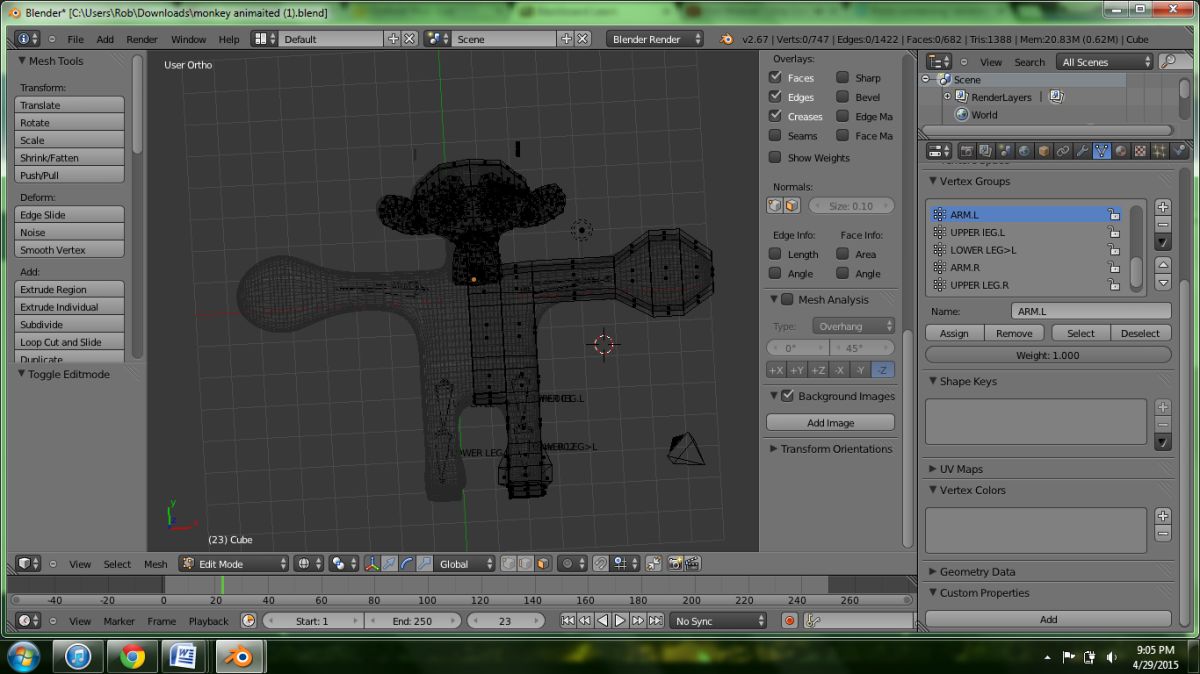Open the All Scenes outliner dropdown
This screenshot has height=674, width=1200.
(1106, 62)
